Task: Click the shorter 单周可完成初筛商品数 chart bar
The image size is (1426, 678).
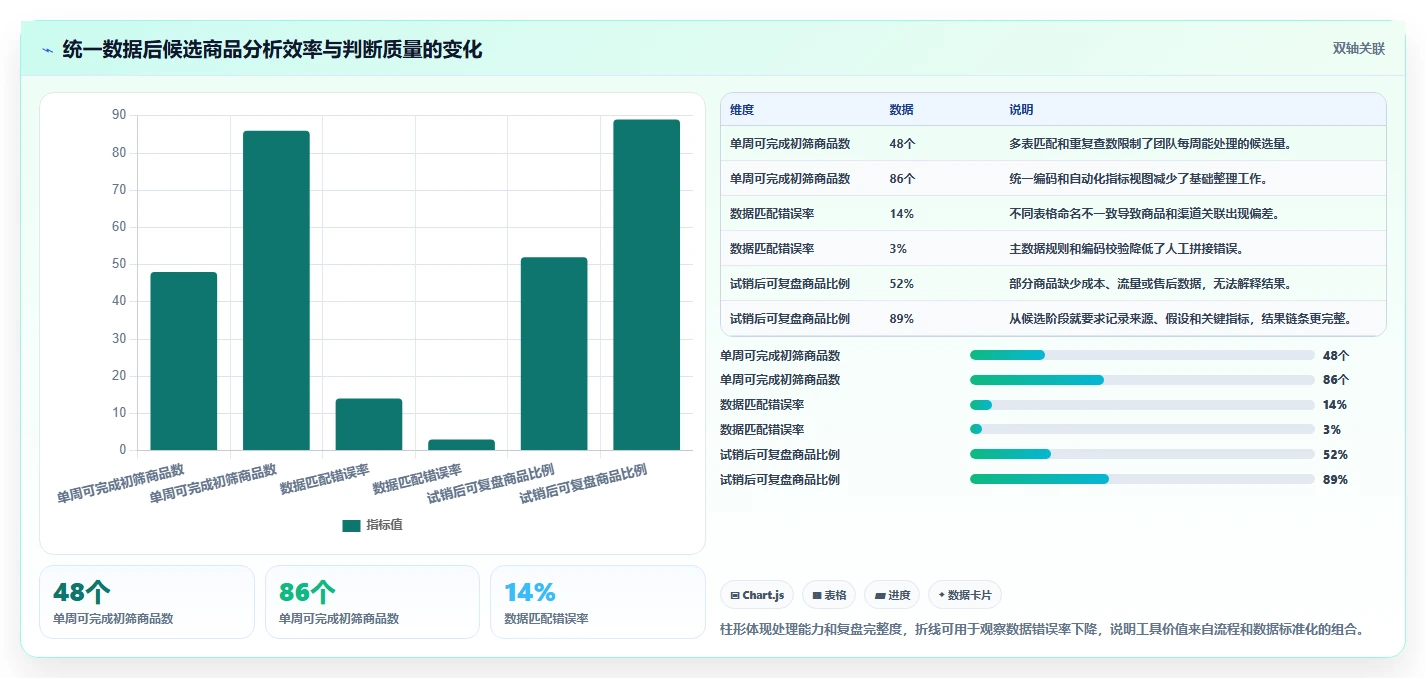Action: tap(184, 361)
